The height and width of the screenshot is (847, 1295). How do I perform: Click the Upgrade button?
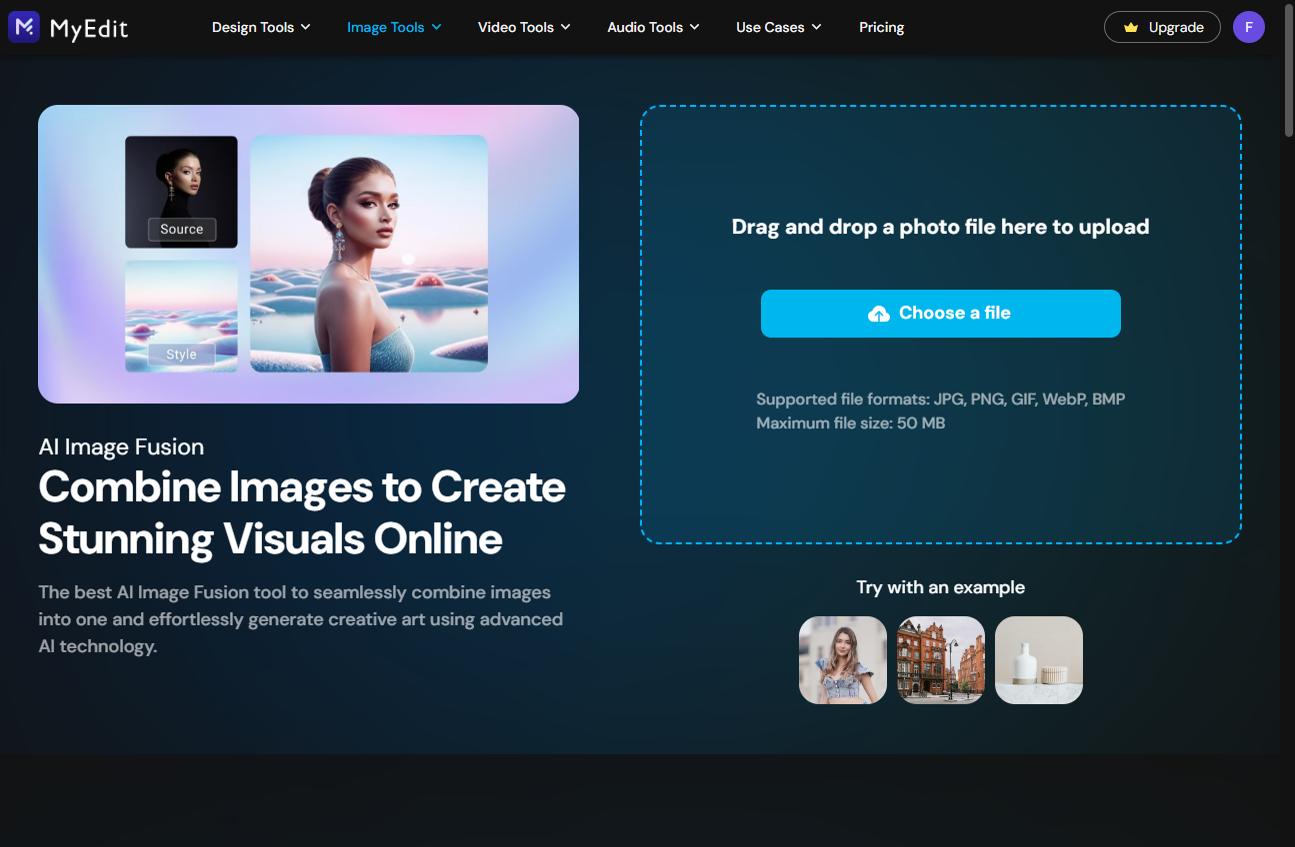pyautogui.click(x=1162, y=27)
